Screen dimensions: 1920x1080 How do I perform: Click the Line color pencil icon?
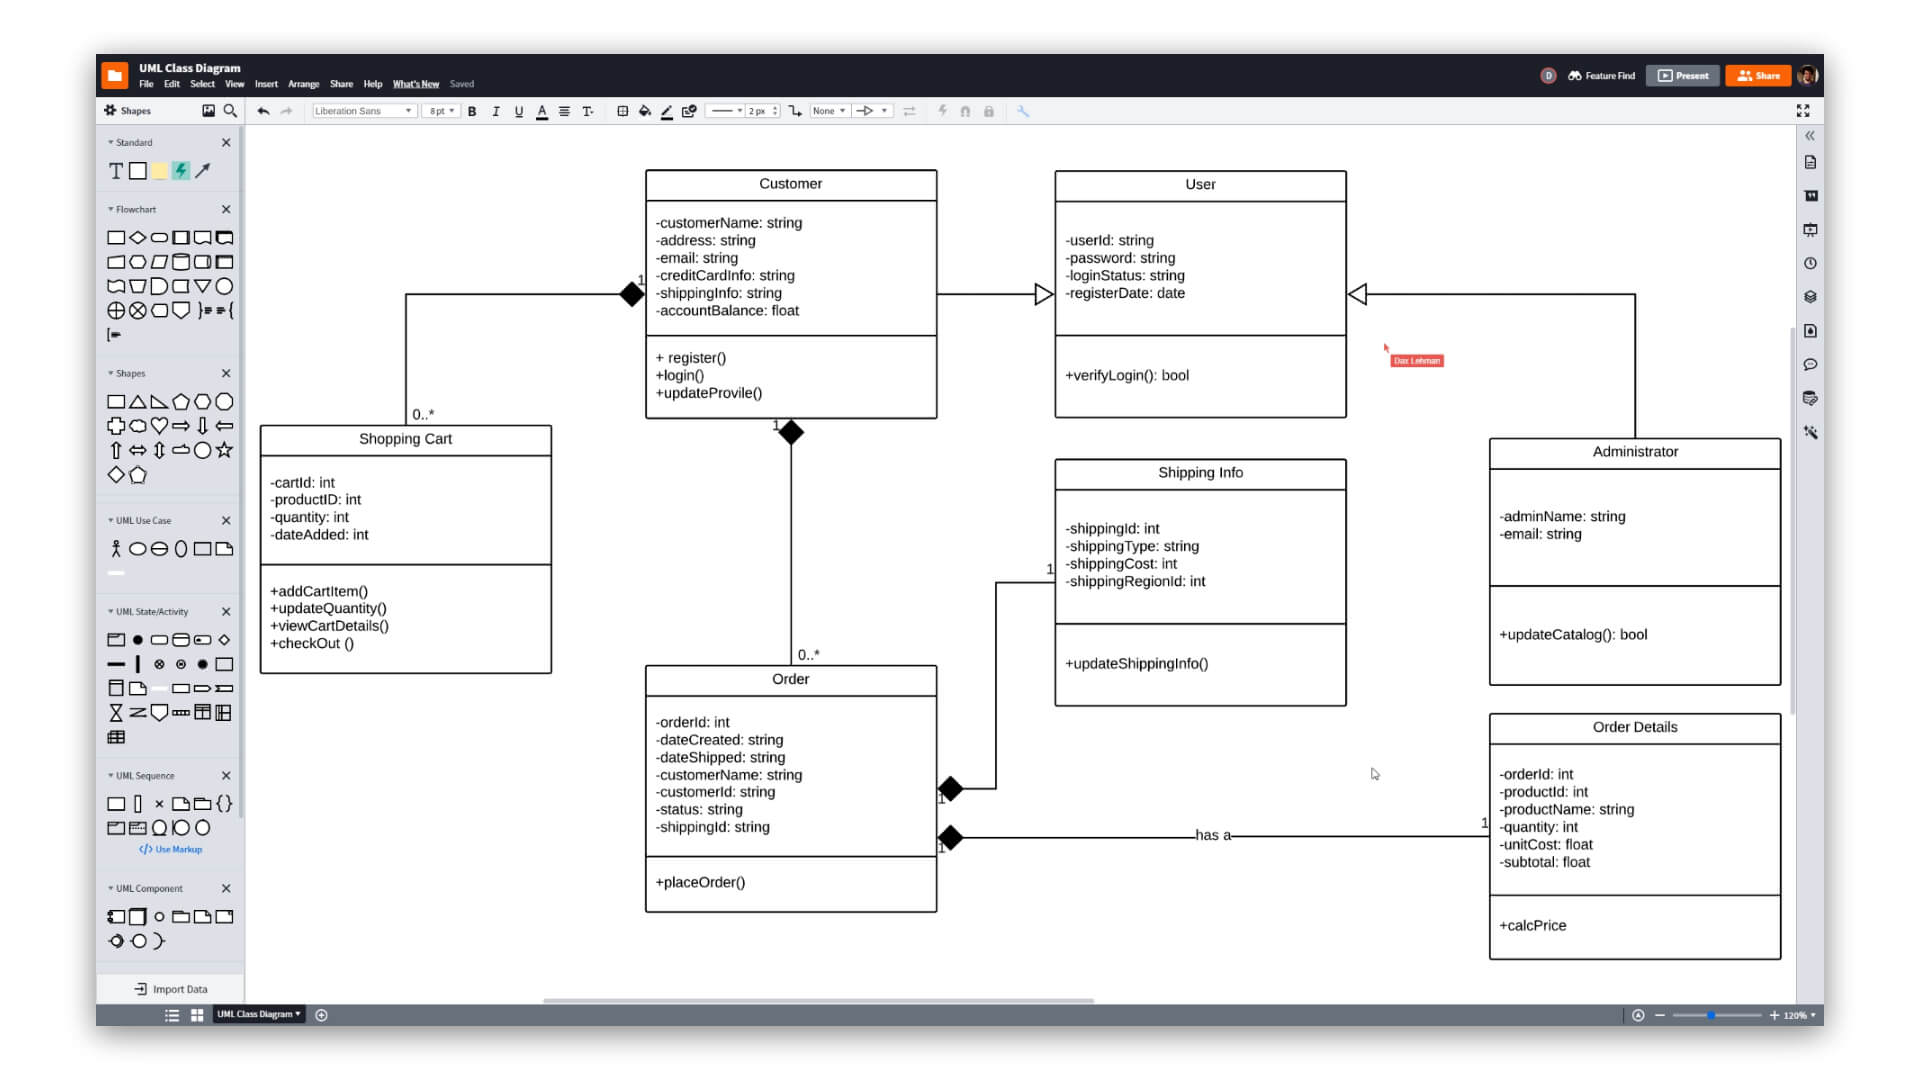(667, 111)
